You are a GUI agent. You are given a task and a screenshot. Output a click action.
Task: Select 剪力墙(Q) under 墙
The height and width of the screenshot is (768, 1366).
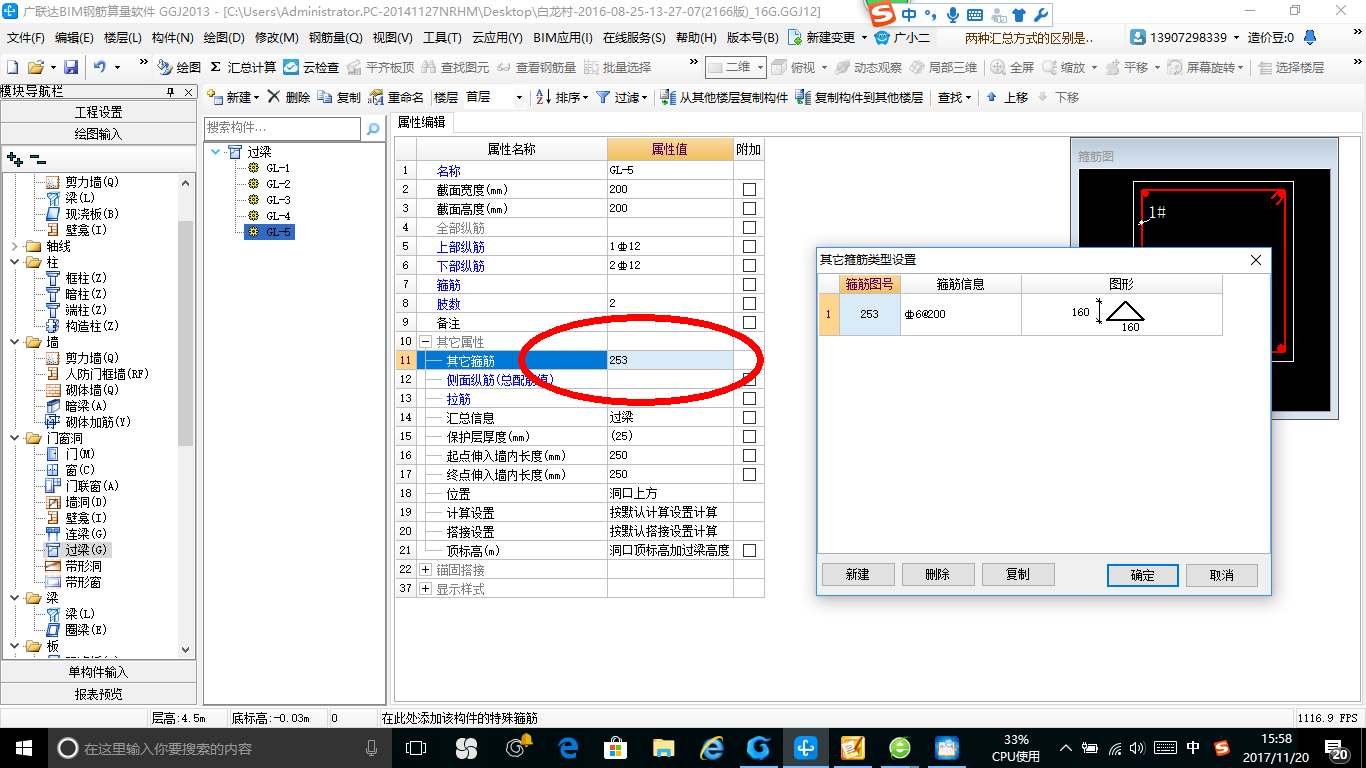(x=83, y=358)
